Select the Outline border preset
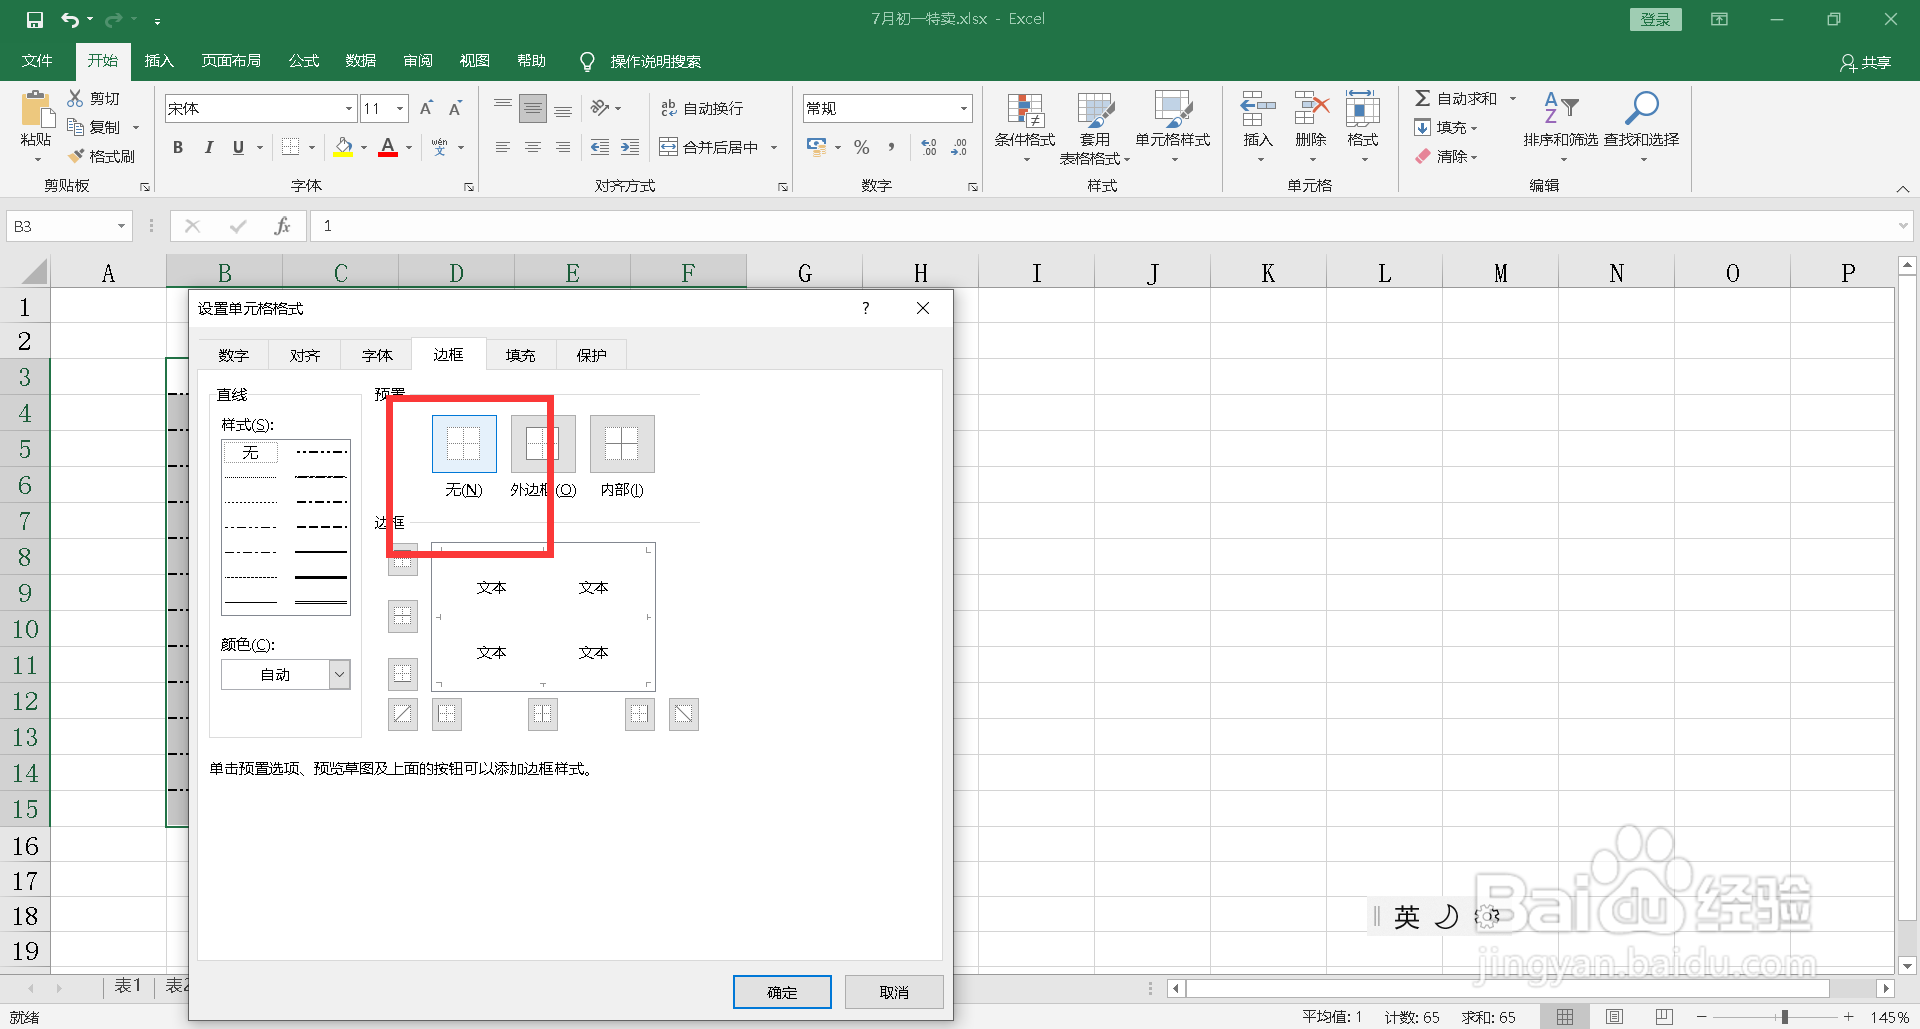The image size is (1920, 1029). 543,444
